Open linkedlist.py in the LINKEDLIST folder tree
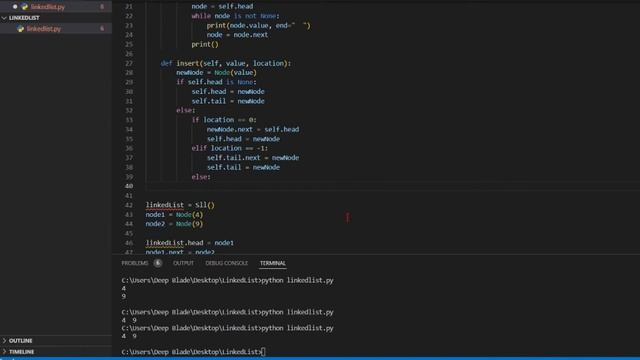 coord(44,29)
